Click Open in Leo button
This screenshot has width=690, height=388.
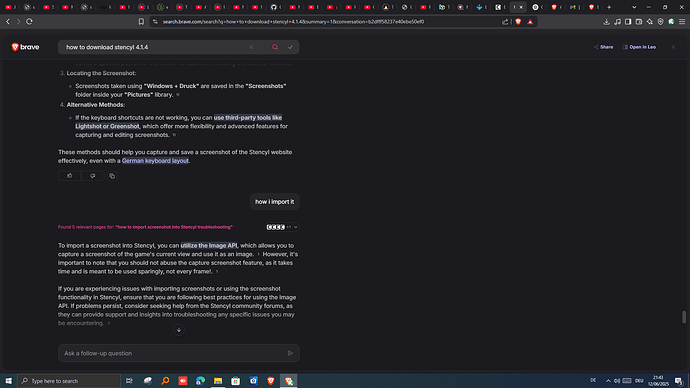coord(639,47)
